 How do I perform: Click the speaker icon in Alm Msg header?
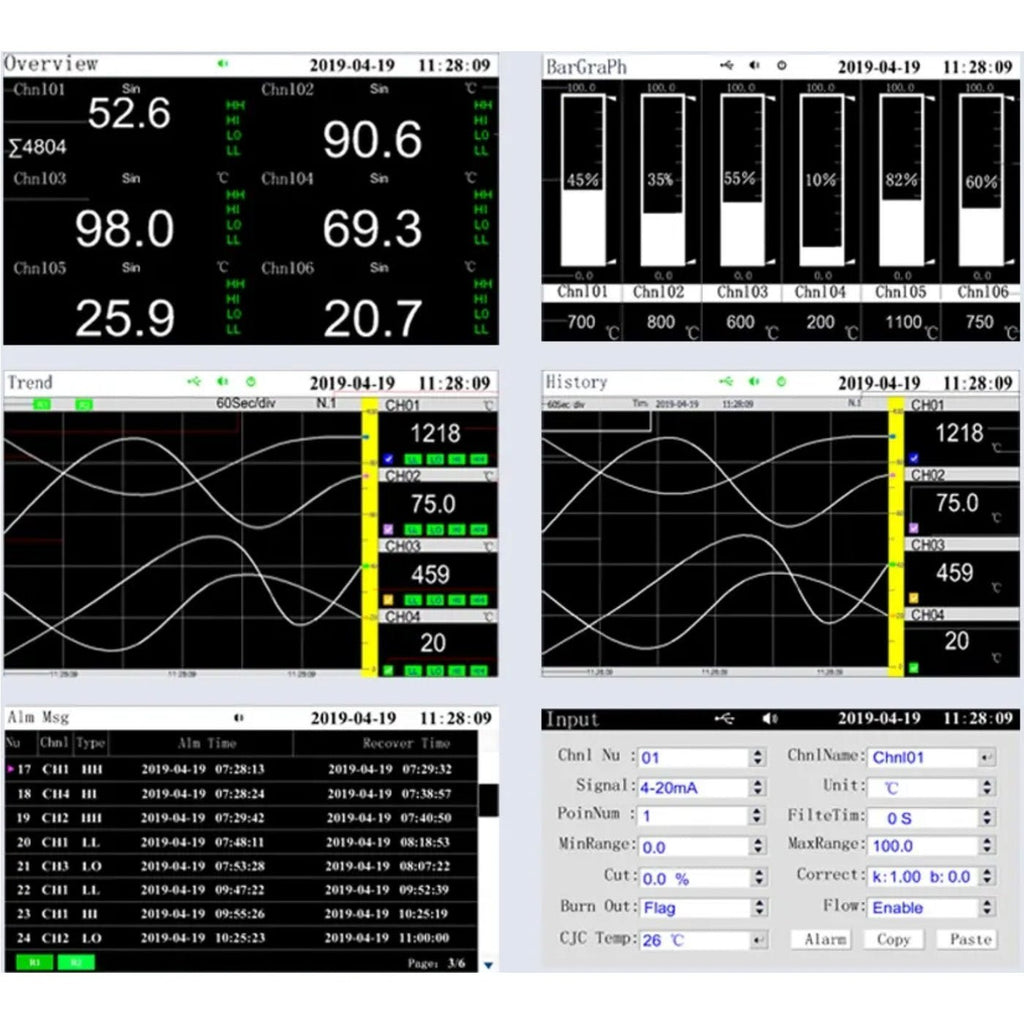click(x=238, y=718)
